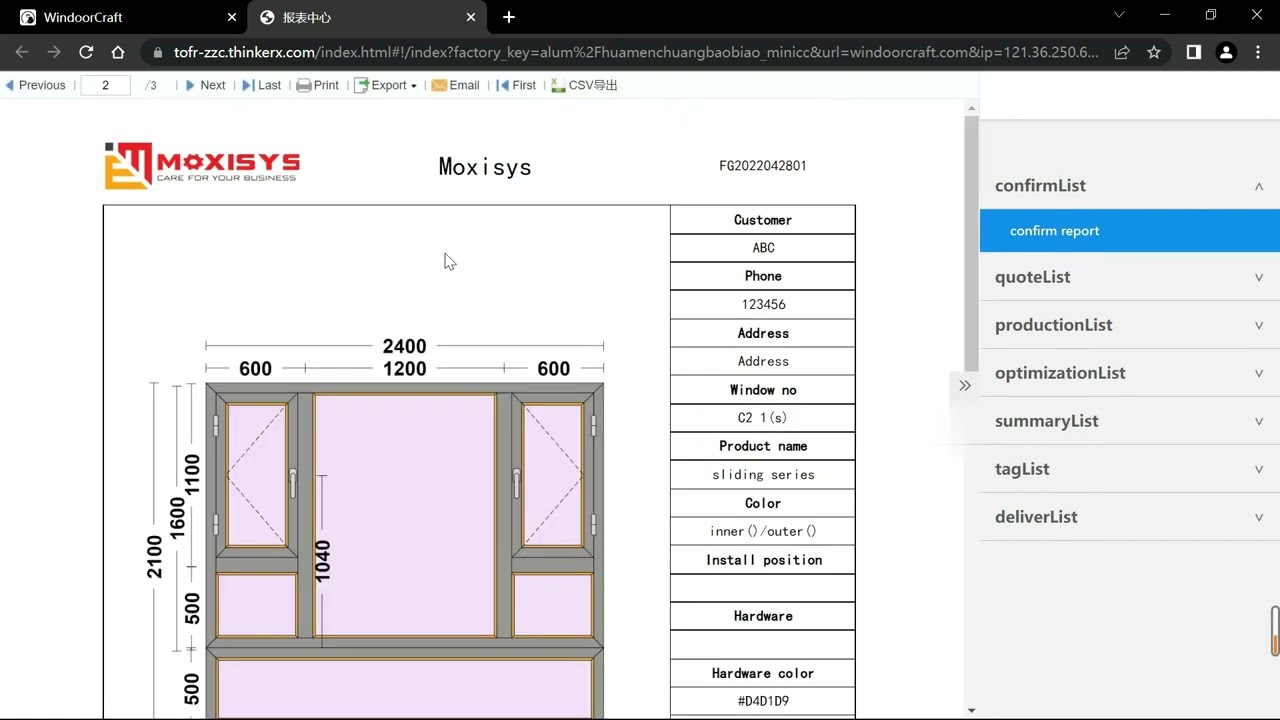Screen dimensions: 1280x720
Task: Expand the tagList section
Action: (1130, 469)
